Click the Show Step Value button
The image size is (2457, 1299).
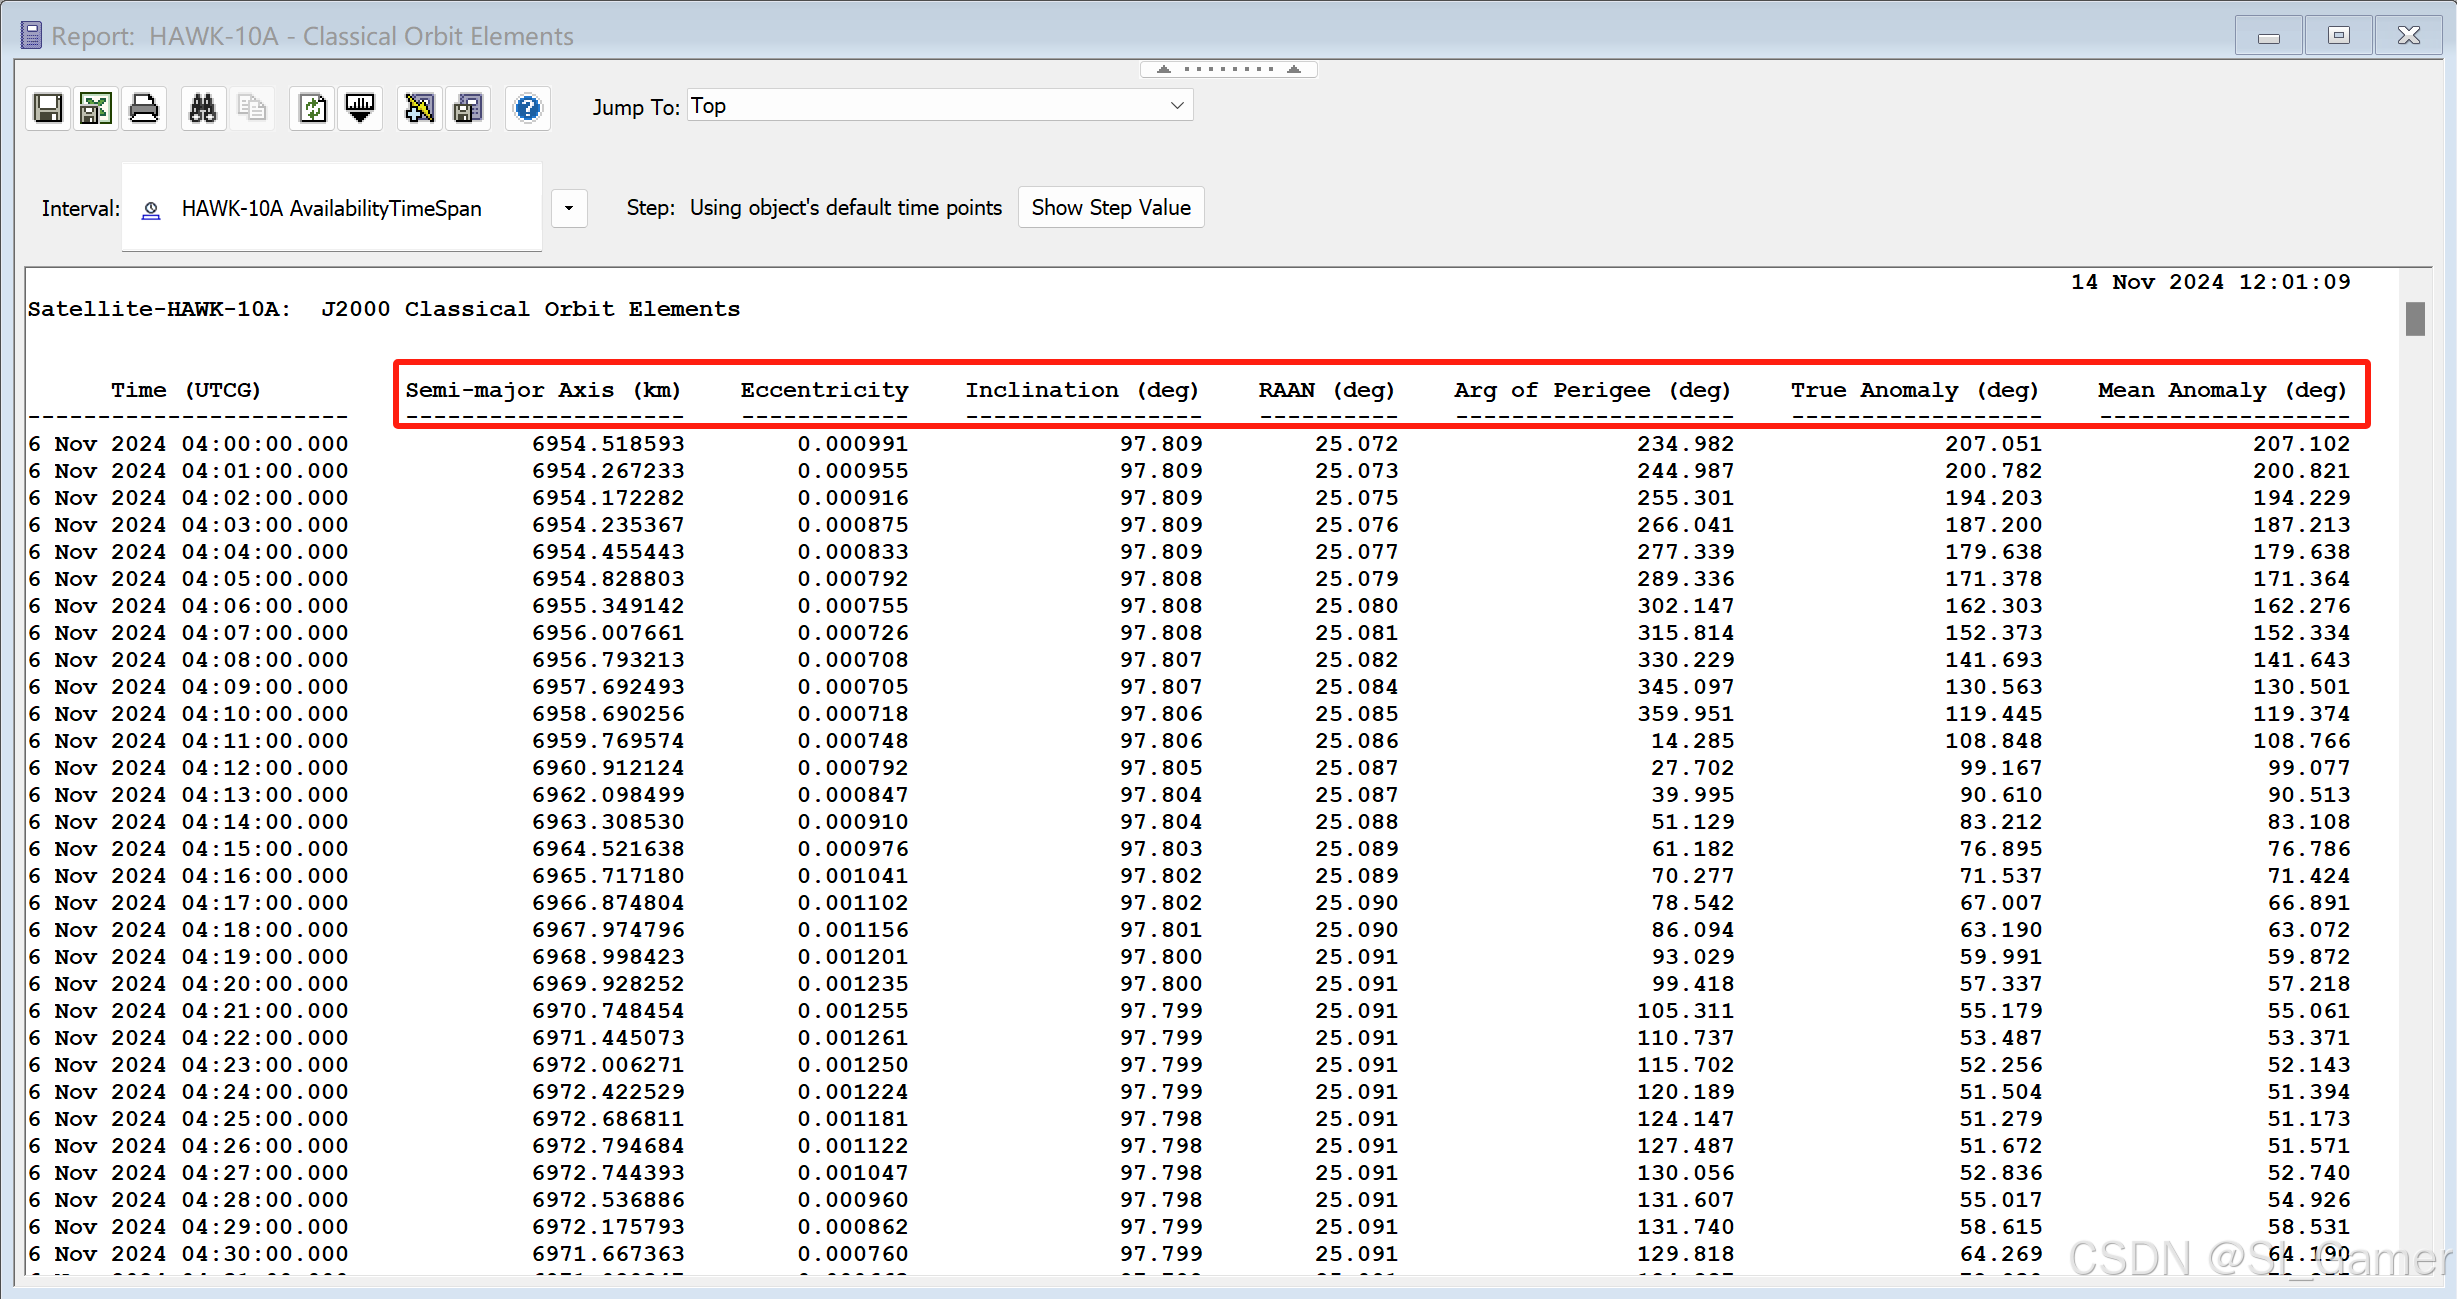[1110, 207]
